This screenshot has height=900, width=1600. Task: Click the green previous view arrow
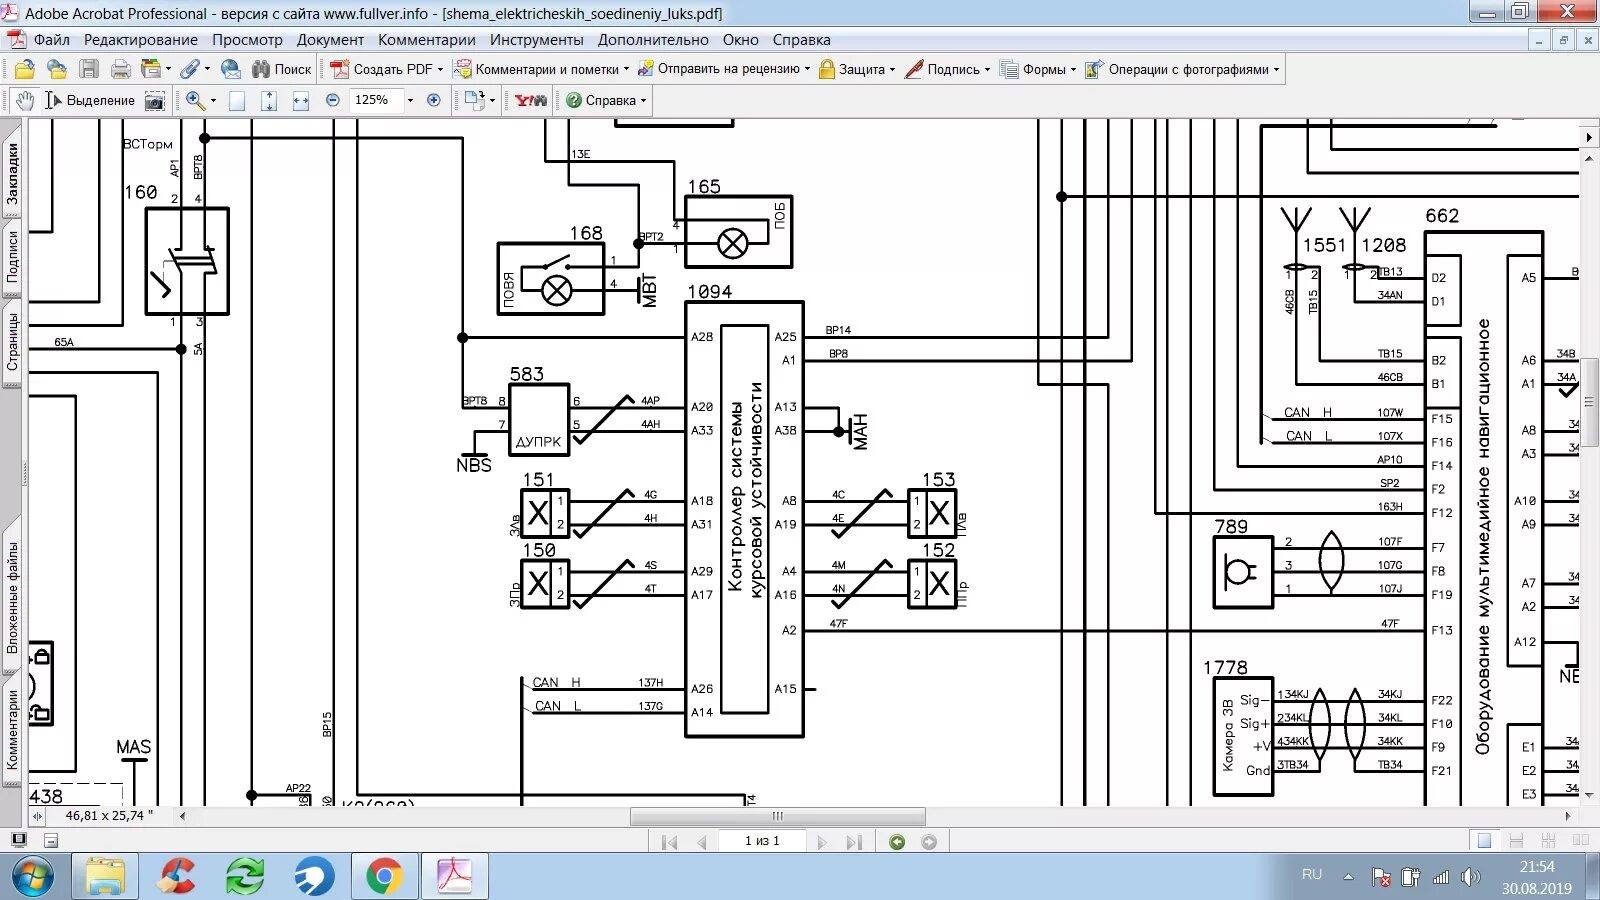(897, 842)
